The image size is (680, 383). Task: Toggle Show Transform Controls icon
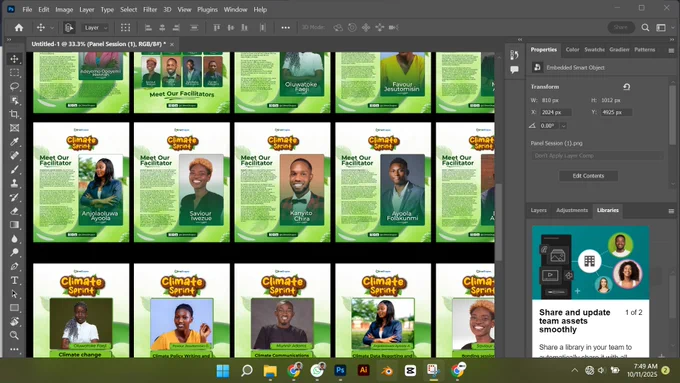pyautogui.click(x=125, y=28)
